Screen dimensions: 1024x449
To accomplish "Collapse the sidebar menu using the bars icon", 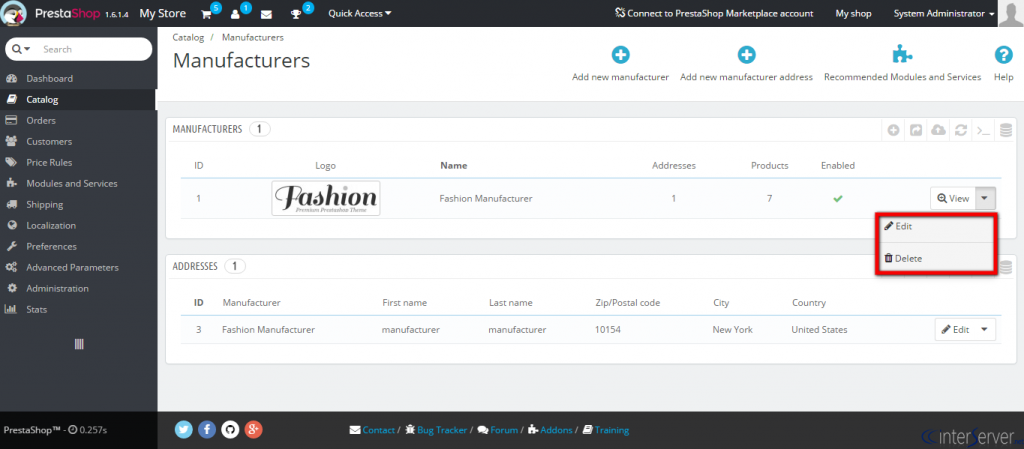I will click(x=79, y=345).
